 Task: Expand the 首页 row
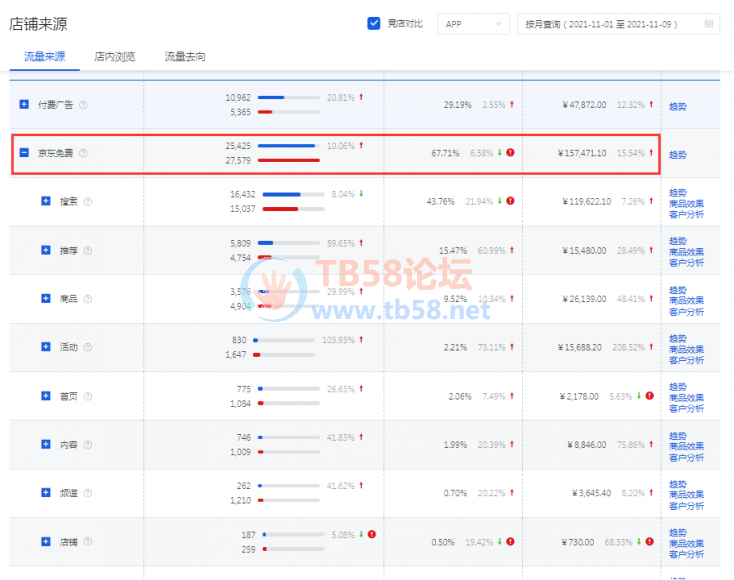click(46, 396)
